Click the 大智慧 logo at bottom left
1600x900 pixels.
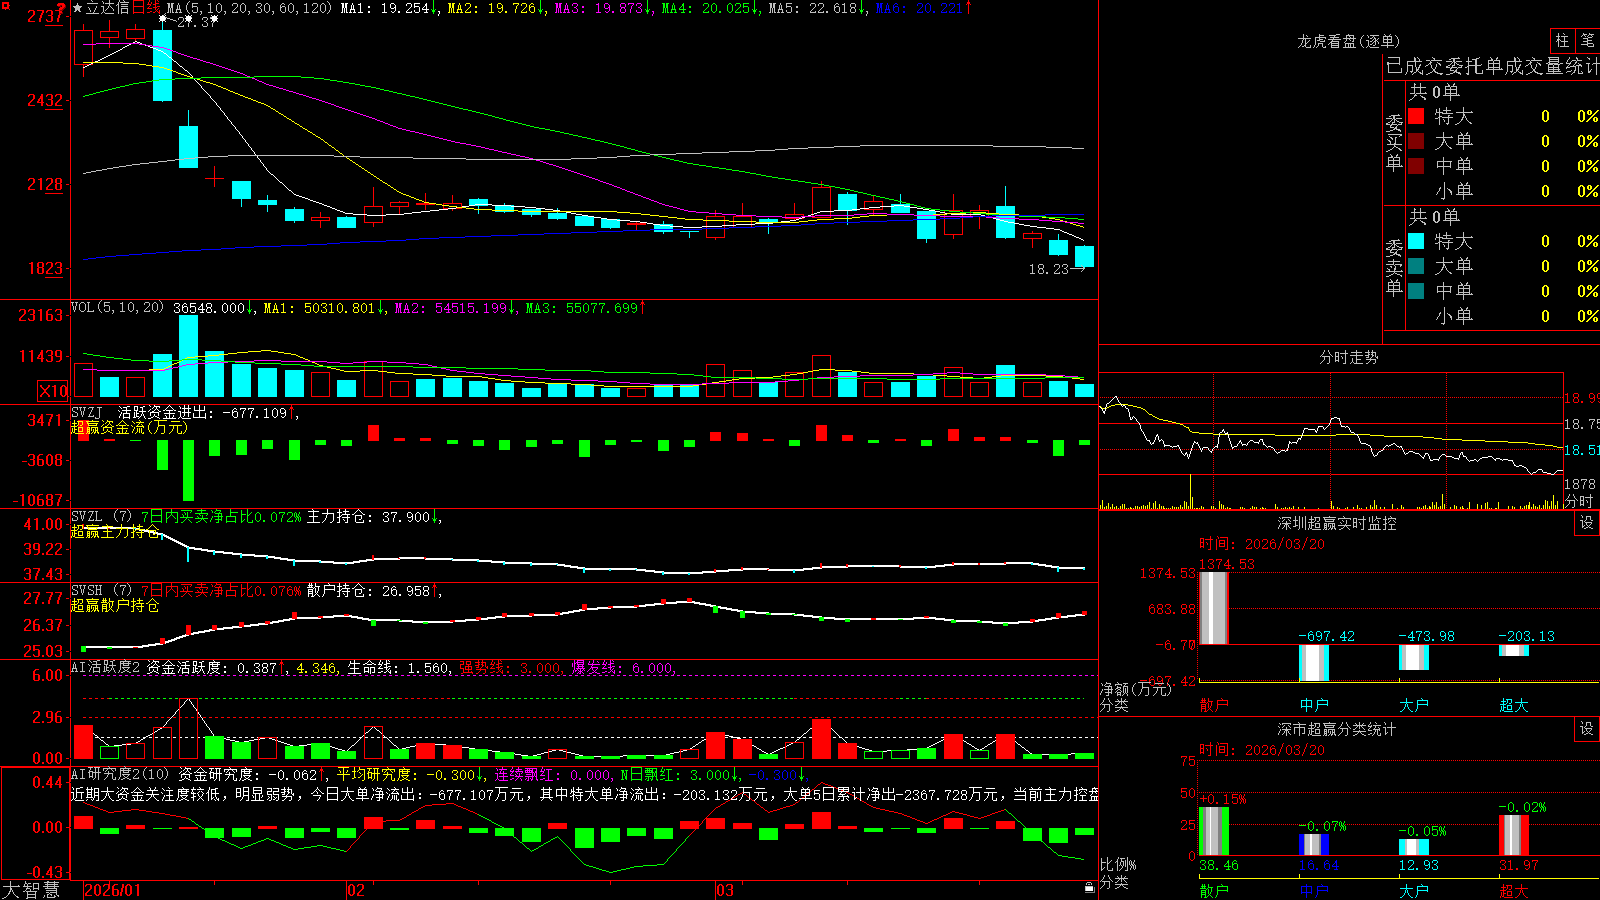(x=31, y=890)
